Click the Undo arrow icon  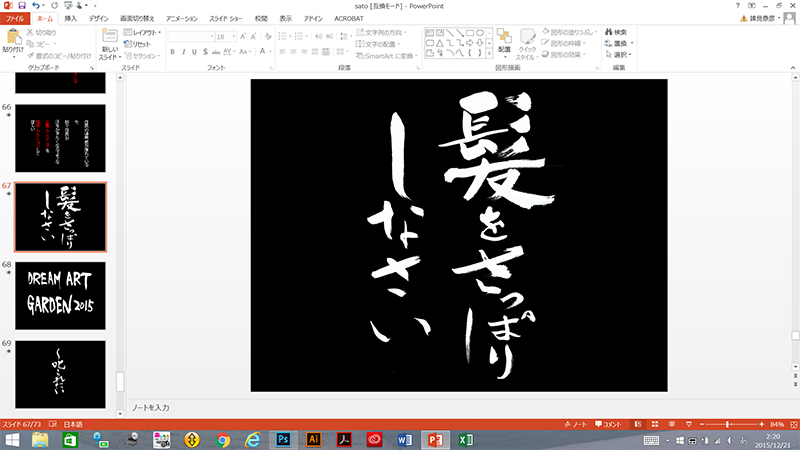37,5
